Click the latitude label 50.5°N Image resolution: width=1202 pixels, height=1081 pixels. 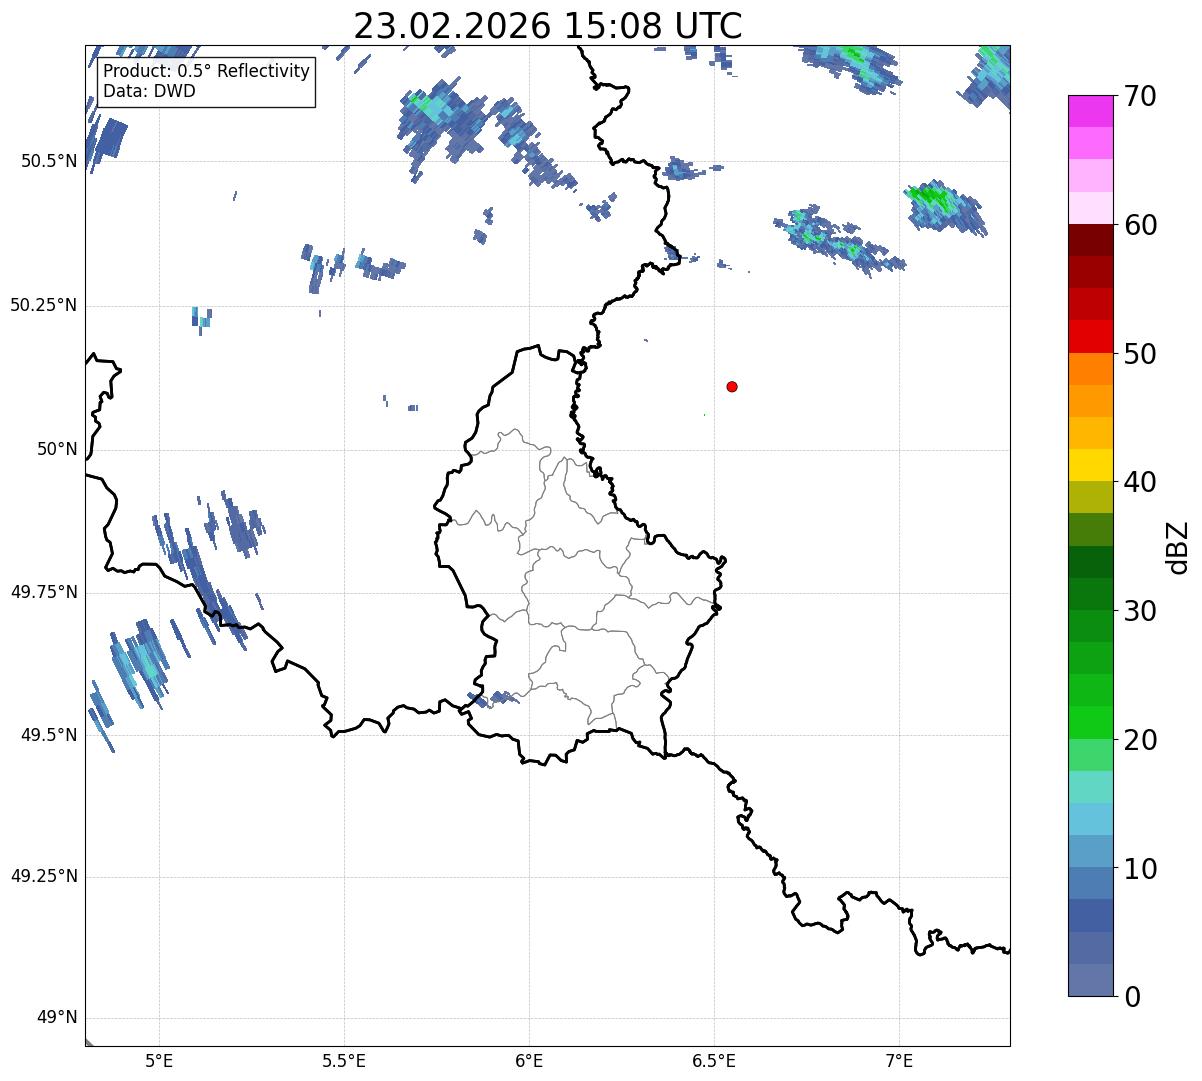(49, 161)
